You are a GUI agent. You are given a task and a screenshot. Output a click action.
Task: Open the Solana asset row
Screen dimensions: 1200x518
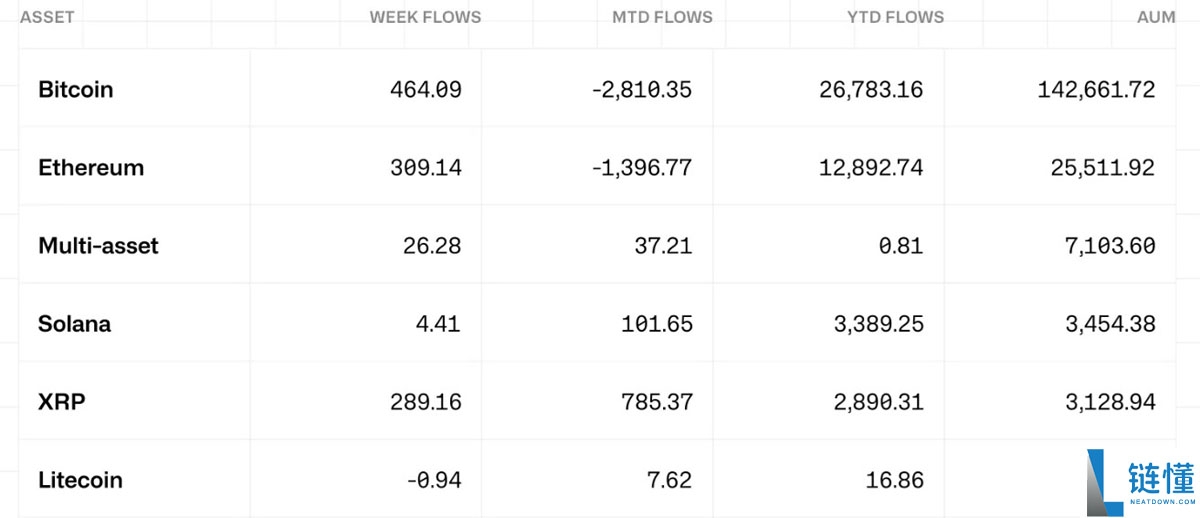(74, 324)
